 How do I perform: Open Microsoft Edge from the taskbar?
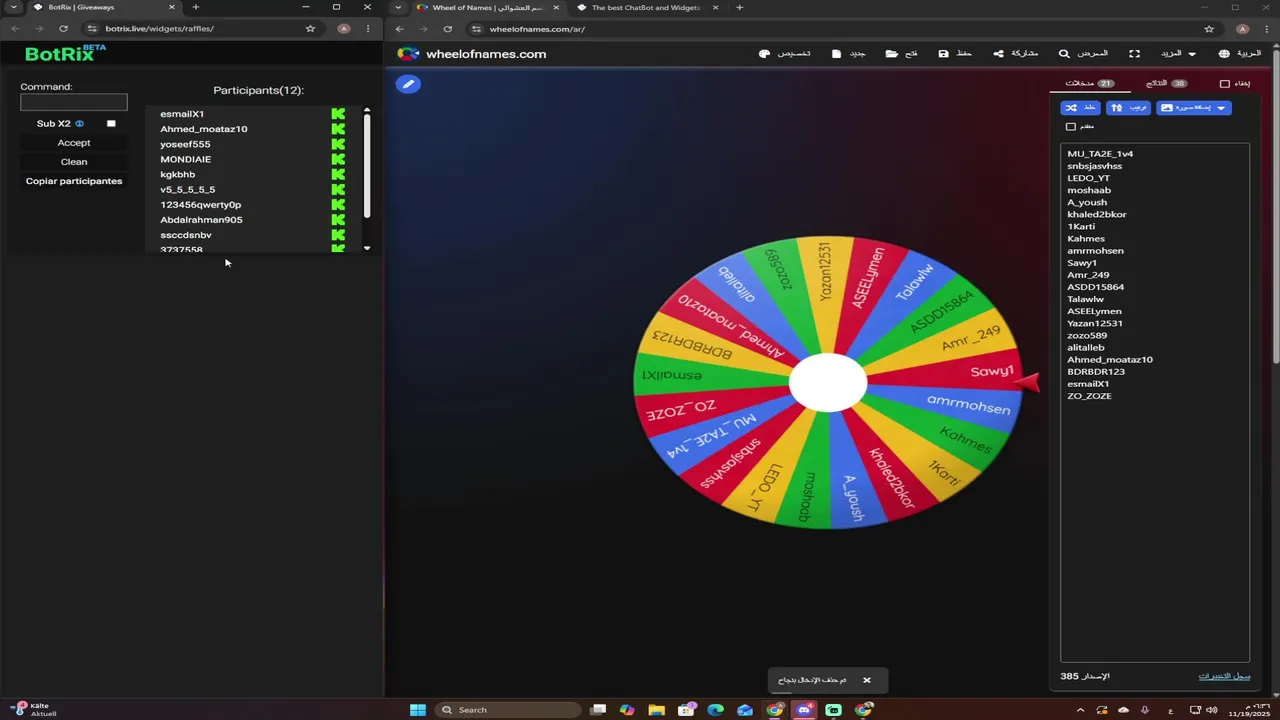coord(715,710)
